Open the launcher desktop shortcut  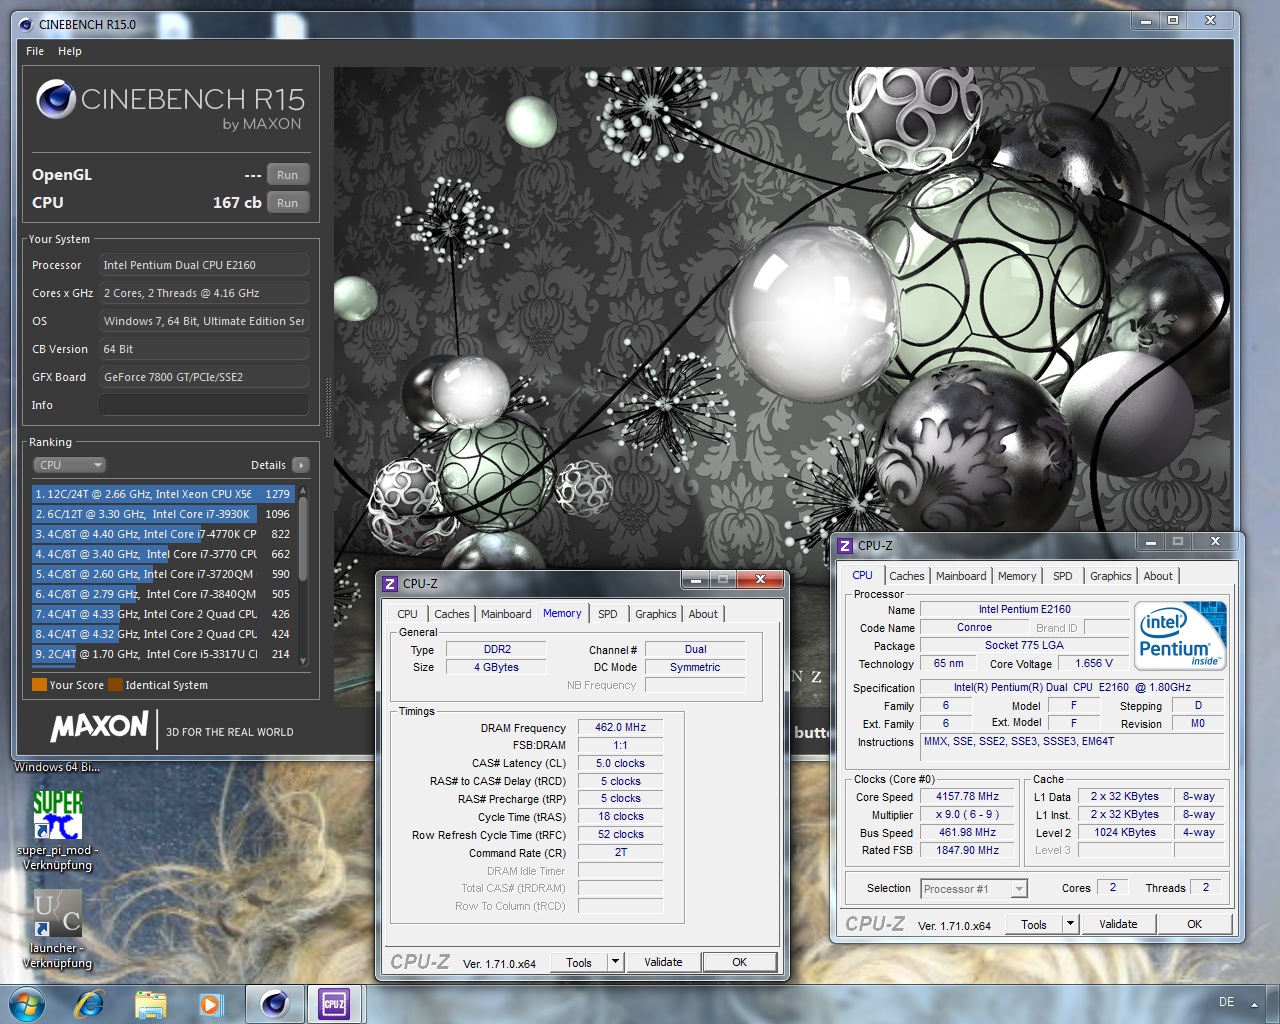click(58, 930)
